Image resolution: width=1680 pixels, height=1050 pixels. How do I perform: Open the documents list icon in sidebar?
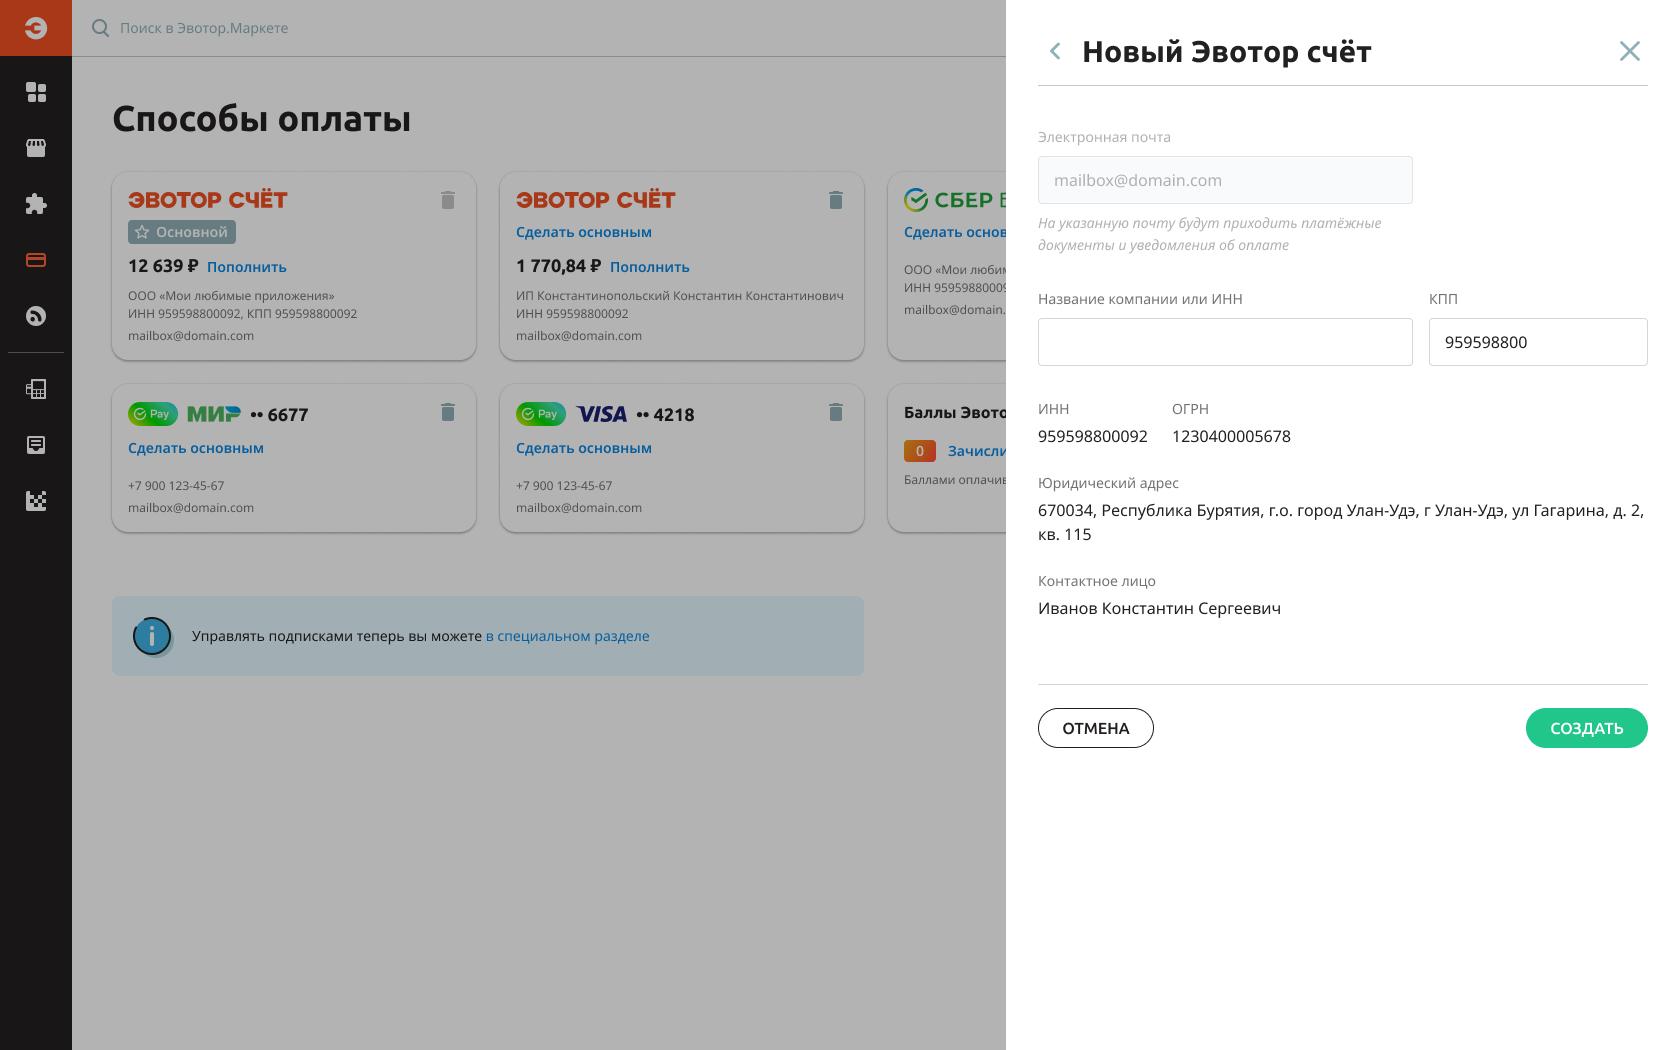coord(36,445)
